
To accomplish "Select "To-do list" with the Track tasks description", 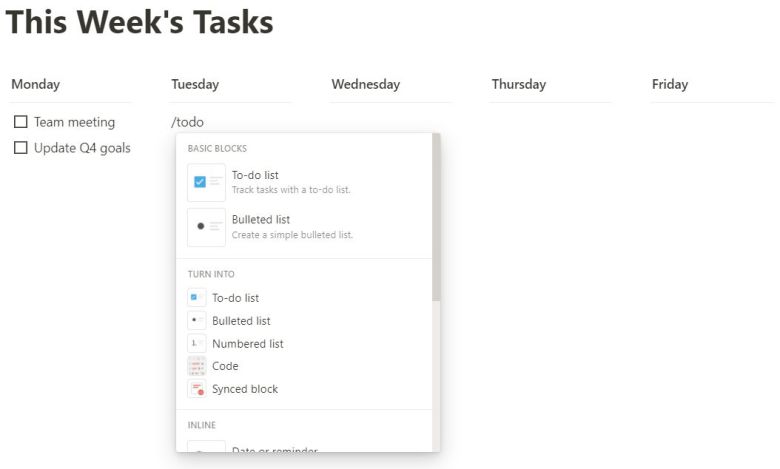I will click(x=290, y=182).
